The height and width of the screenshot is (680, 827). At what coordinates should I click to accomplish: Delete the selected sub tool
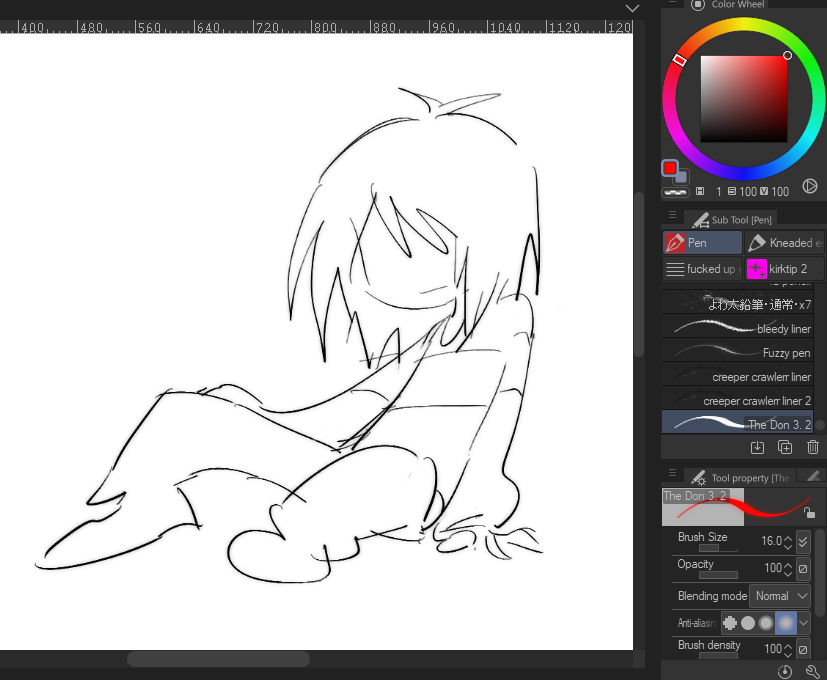pos(813,447)
